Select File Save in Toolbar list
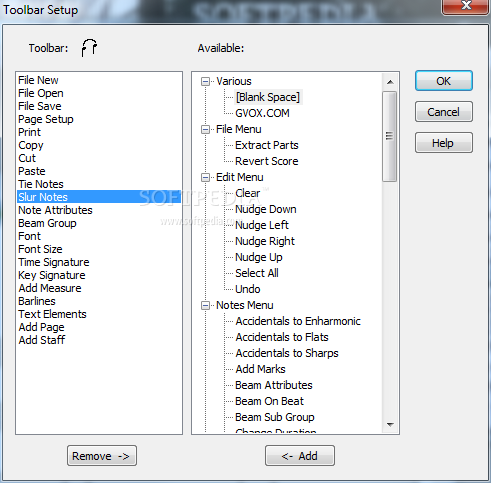The width and height of the screenshot is (491, 483). click(x=99, y=106)
